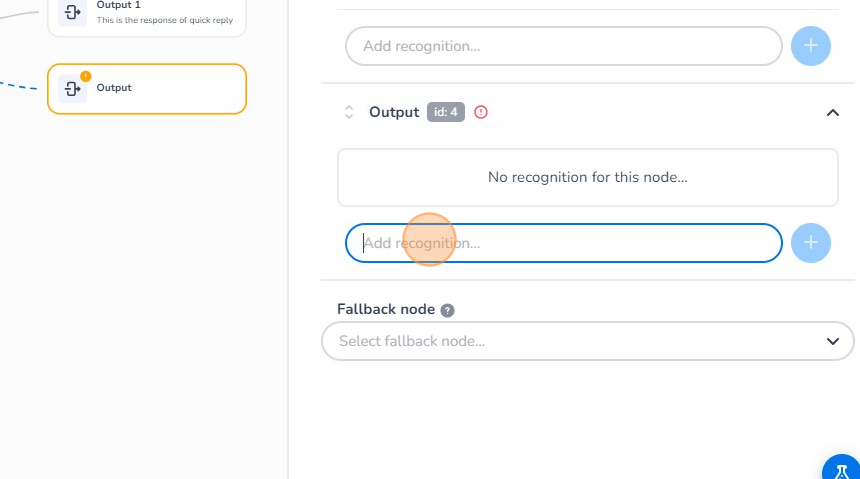Select the orange-outlined Output node label
This screenshot has height=479, width=860.
114,88
